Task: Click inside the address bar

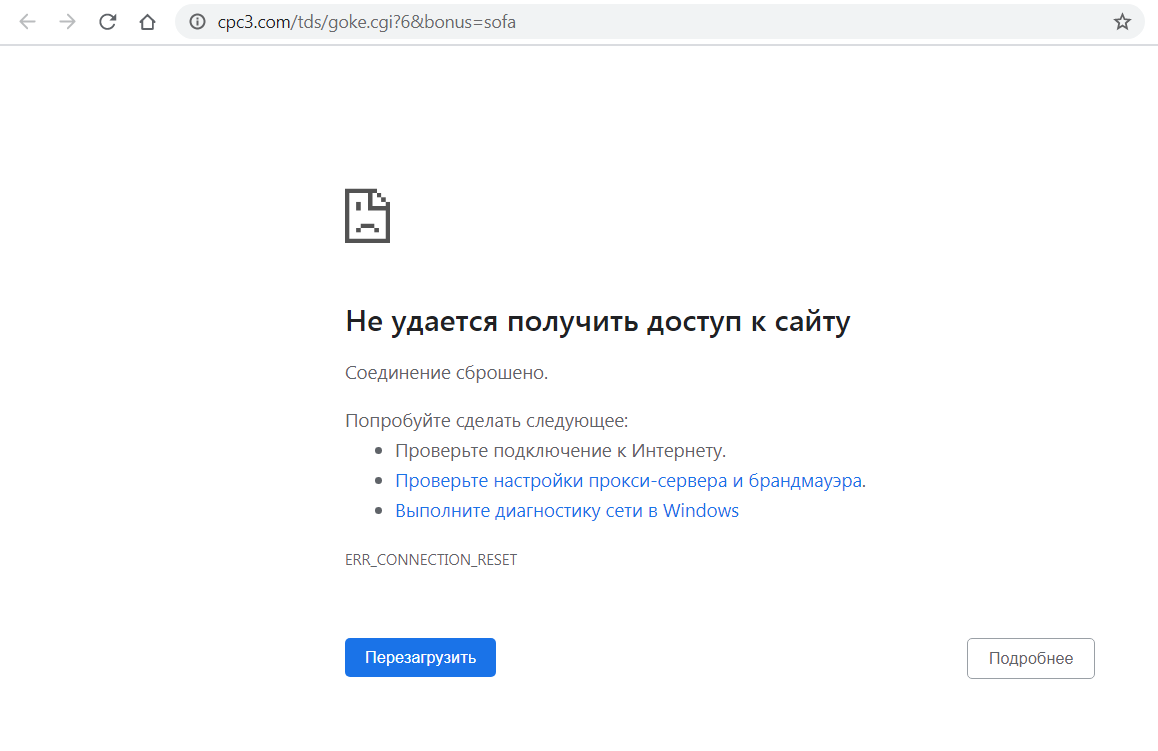Action: coord(600,21)
